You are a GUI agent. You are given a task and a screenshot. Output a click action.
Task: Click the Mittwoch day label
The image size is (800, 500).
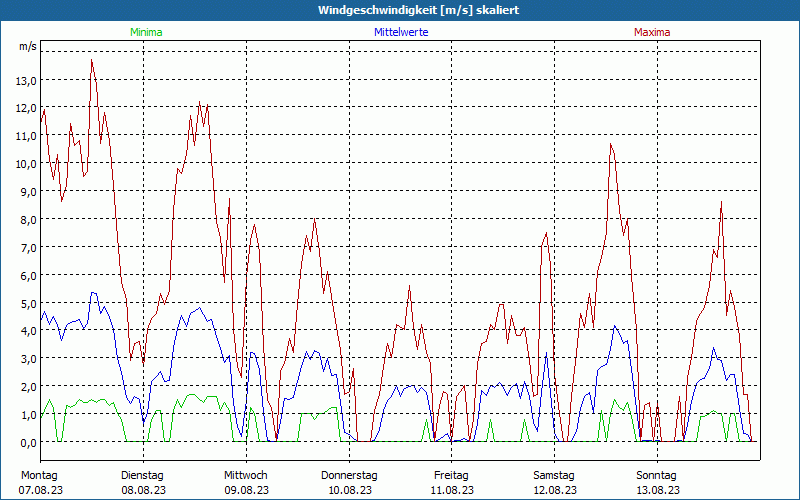[246, 475]
